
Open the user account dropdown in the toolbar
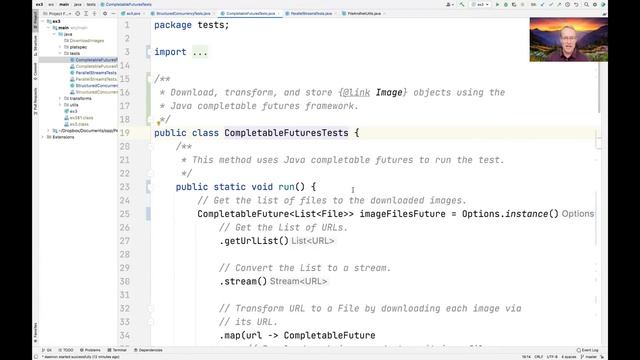click(x=450, y=4)
